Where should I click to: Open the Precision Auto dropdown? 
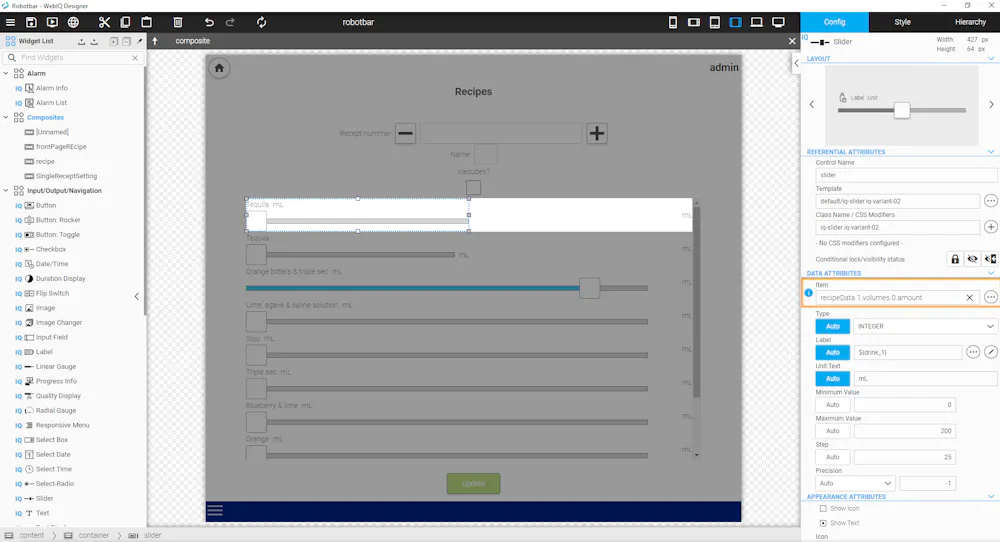pos(855,483)
